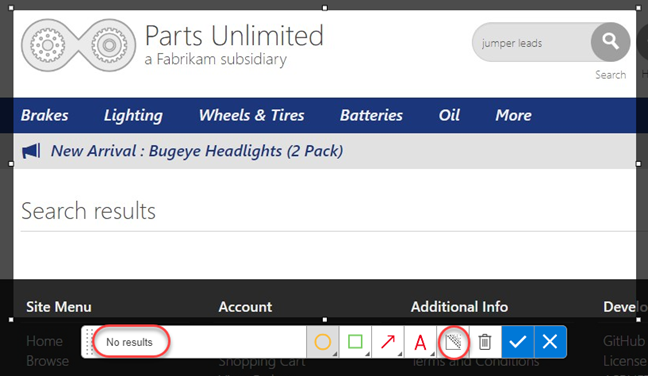Screen dimensions: 648x376
Task: Delete annotation with trash icon
Action: 485,342
